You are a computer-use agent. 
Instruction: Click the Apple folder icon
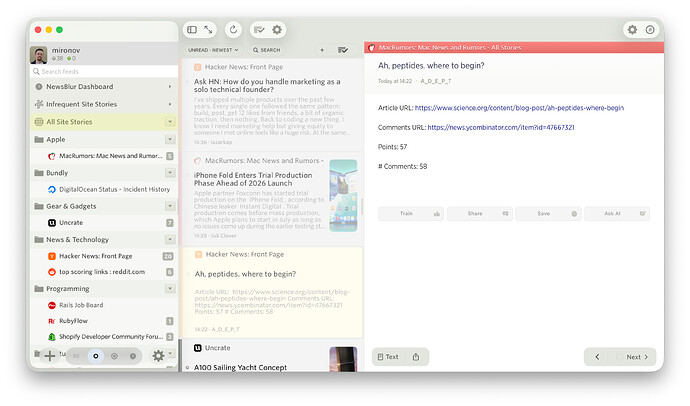39,139
